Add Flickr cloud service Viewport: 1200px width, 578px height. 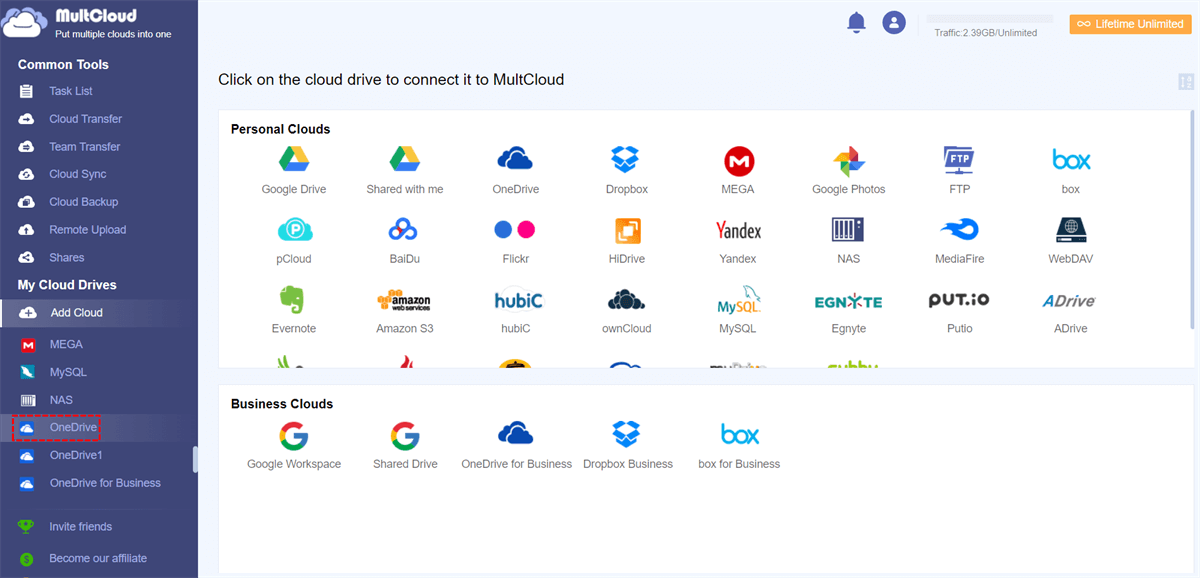[515, 230]
